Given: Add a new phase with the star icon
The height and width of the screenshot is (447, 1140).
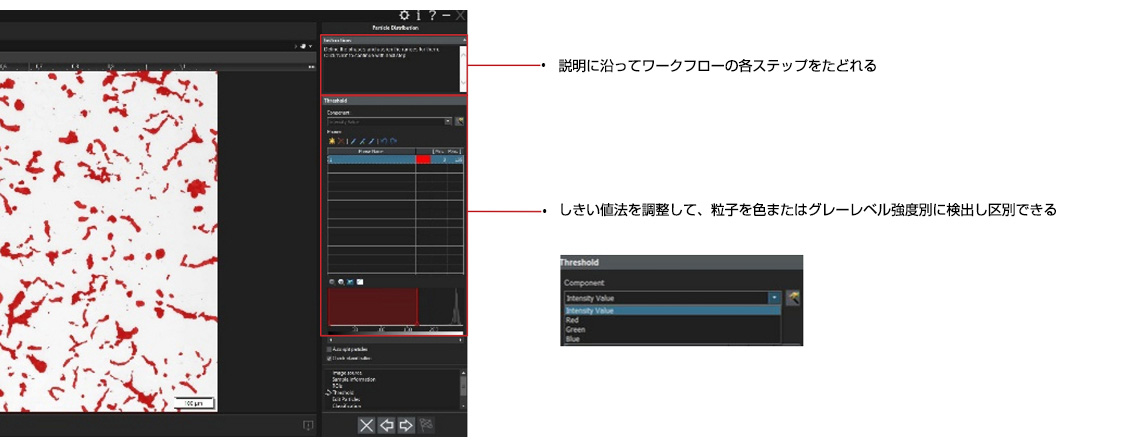Looking at the screenshot, I should (331, 141).
